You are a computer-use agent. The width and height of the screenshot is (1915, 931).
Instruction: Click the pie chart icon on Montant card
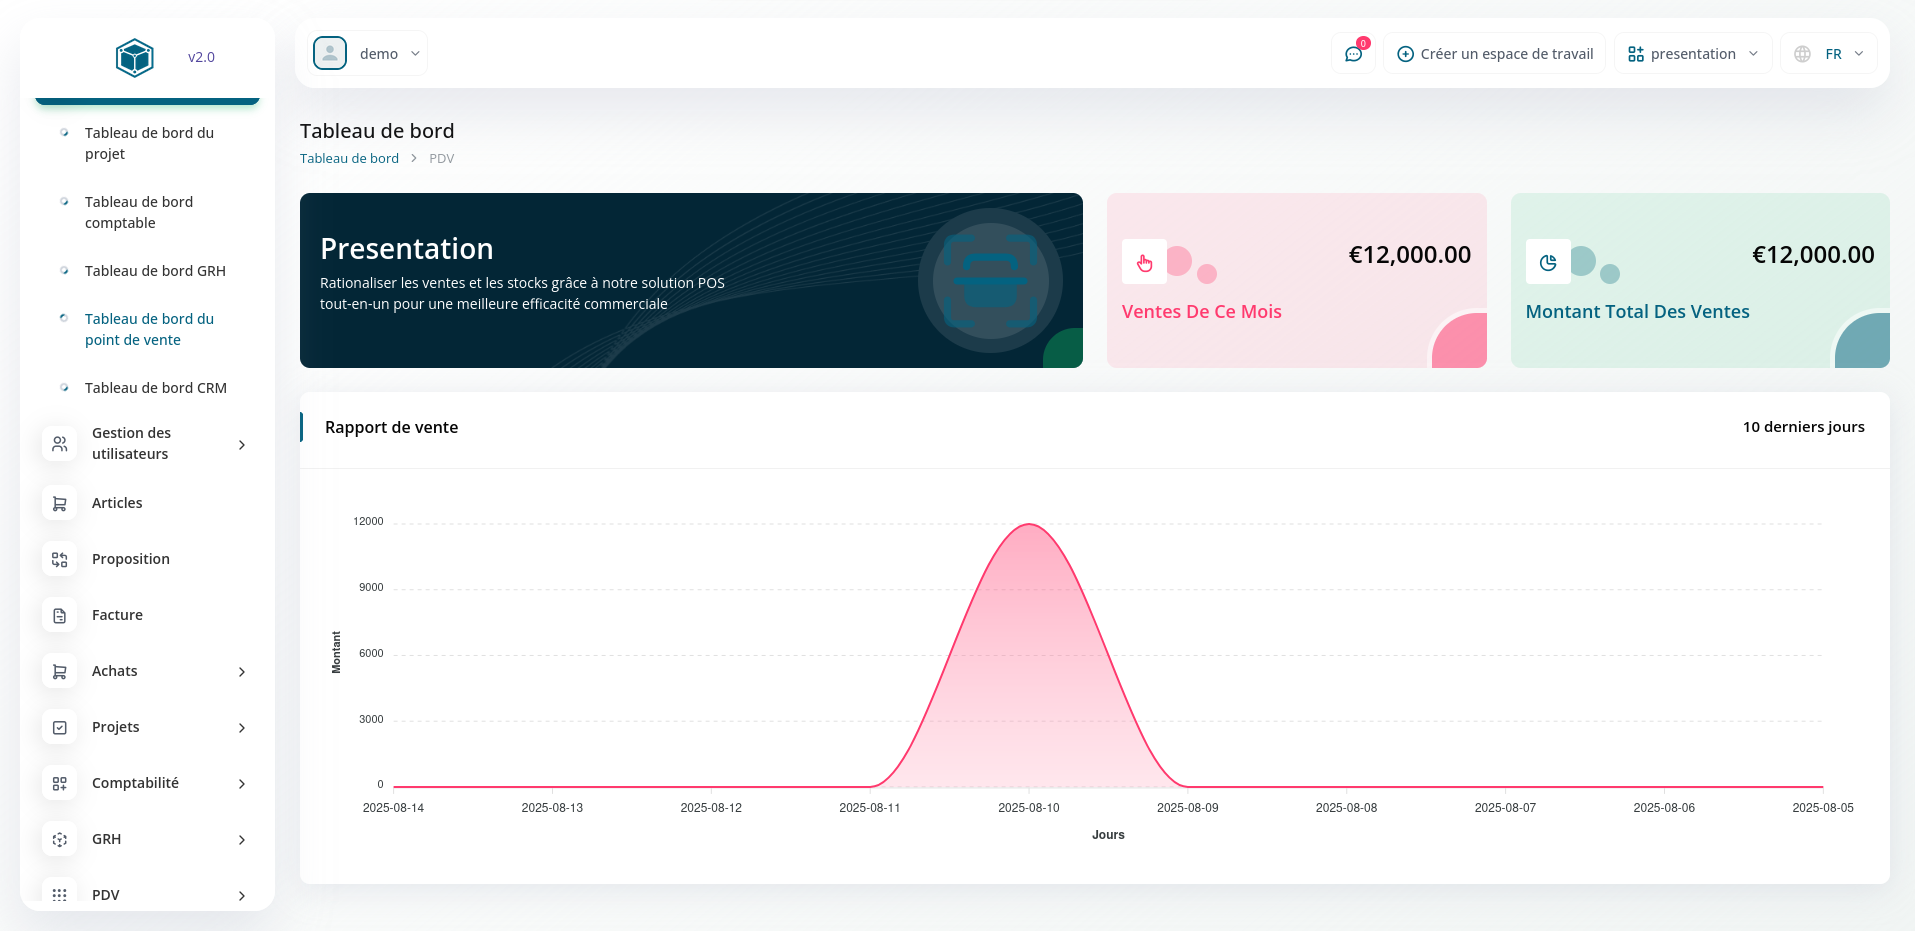pyautogui.click(x=1548, y=262)
